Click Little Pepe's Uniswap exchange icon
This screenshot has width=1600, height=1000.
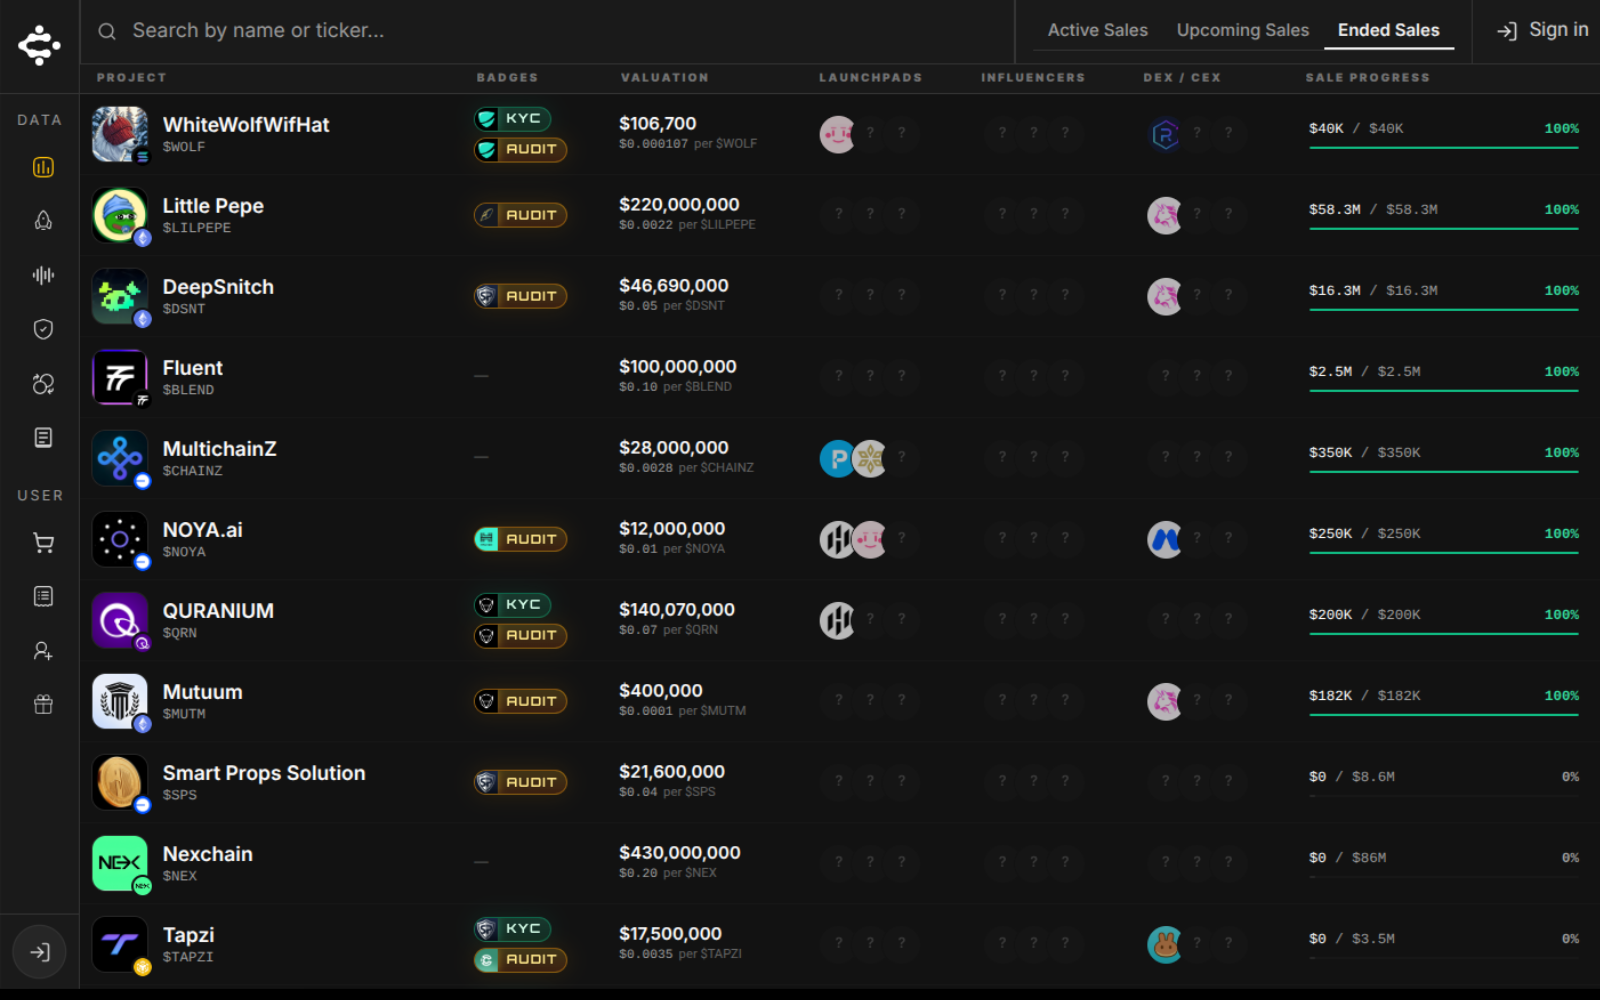pos(1165,215)
